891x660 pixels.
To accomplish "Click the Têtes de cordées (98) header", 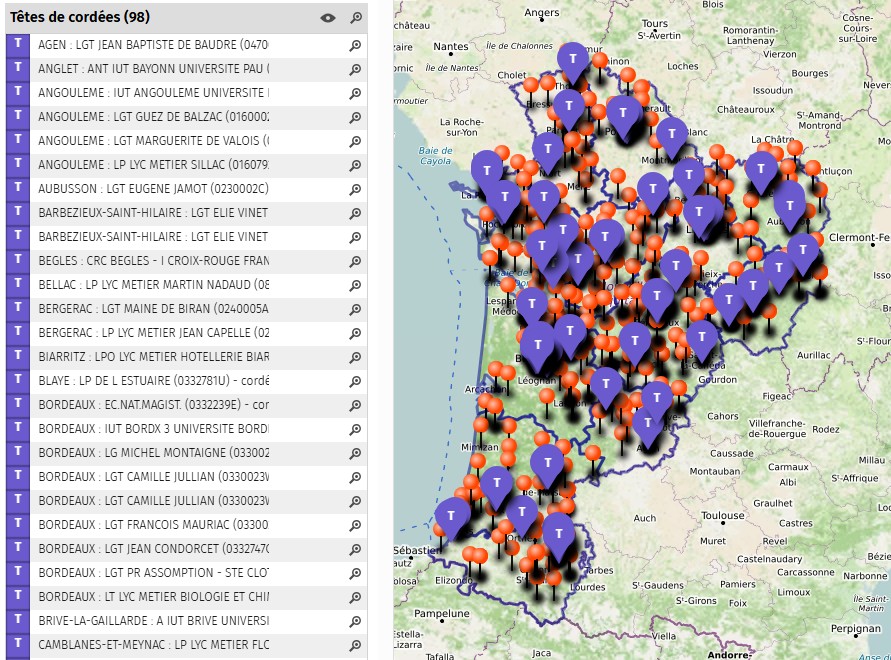I will click(x=80, y=17).
